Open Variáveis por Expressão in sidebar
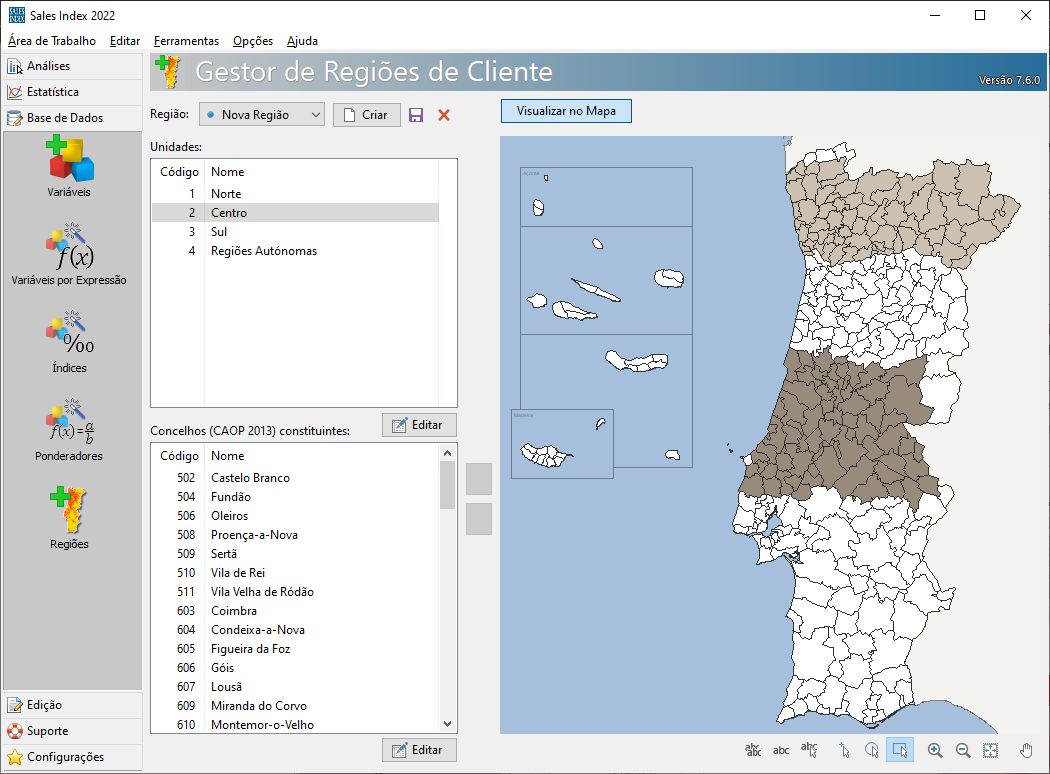This screenshot has width=1050, height=774. 69,254
